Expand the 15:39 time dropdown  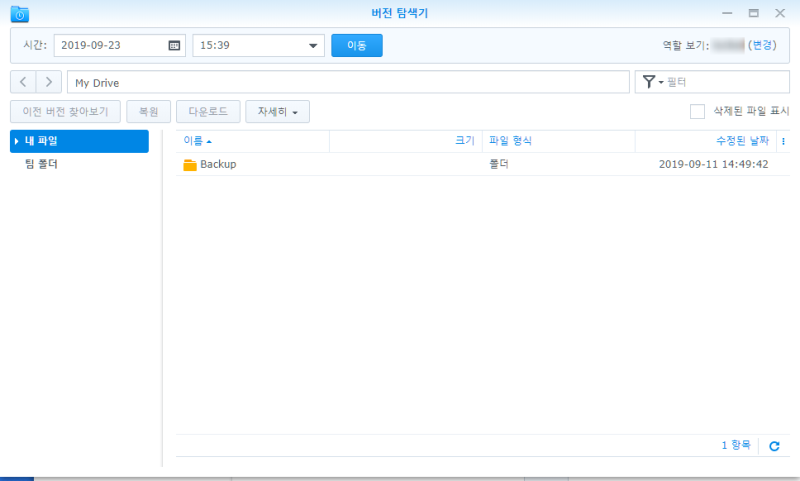(313, 45)
